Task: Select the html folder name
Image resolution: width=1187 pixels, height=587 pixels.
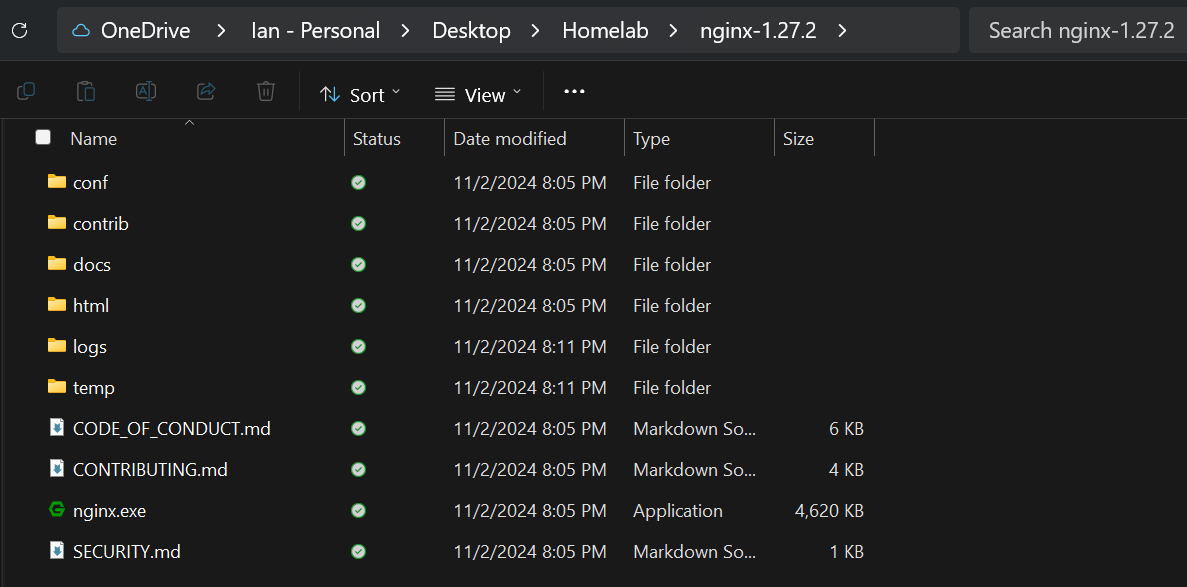Action: click(x=91, y=305)
